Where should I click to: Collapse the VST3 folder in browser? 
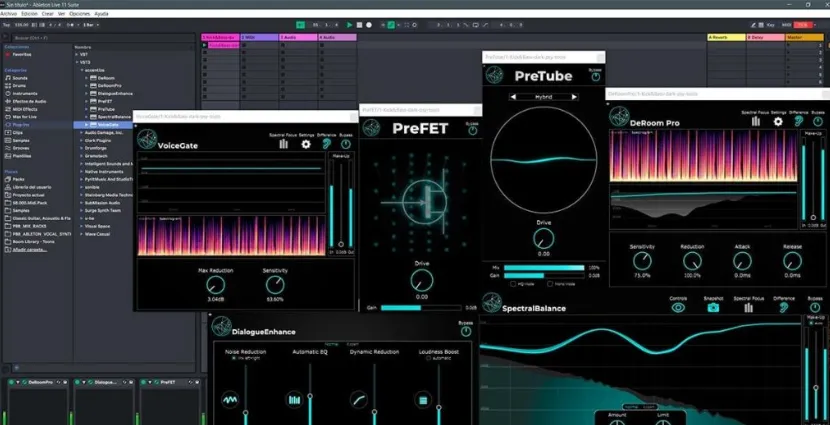tap(77, 62)
